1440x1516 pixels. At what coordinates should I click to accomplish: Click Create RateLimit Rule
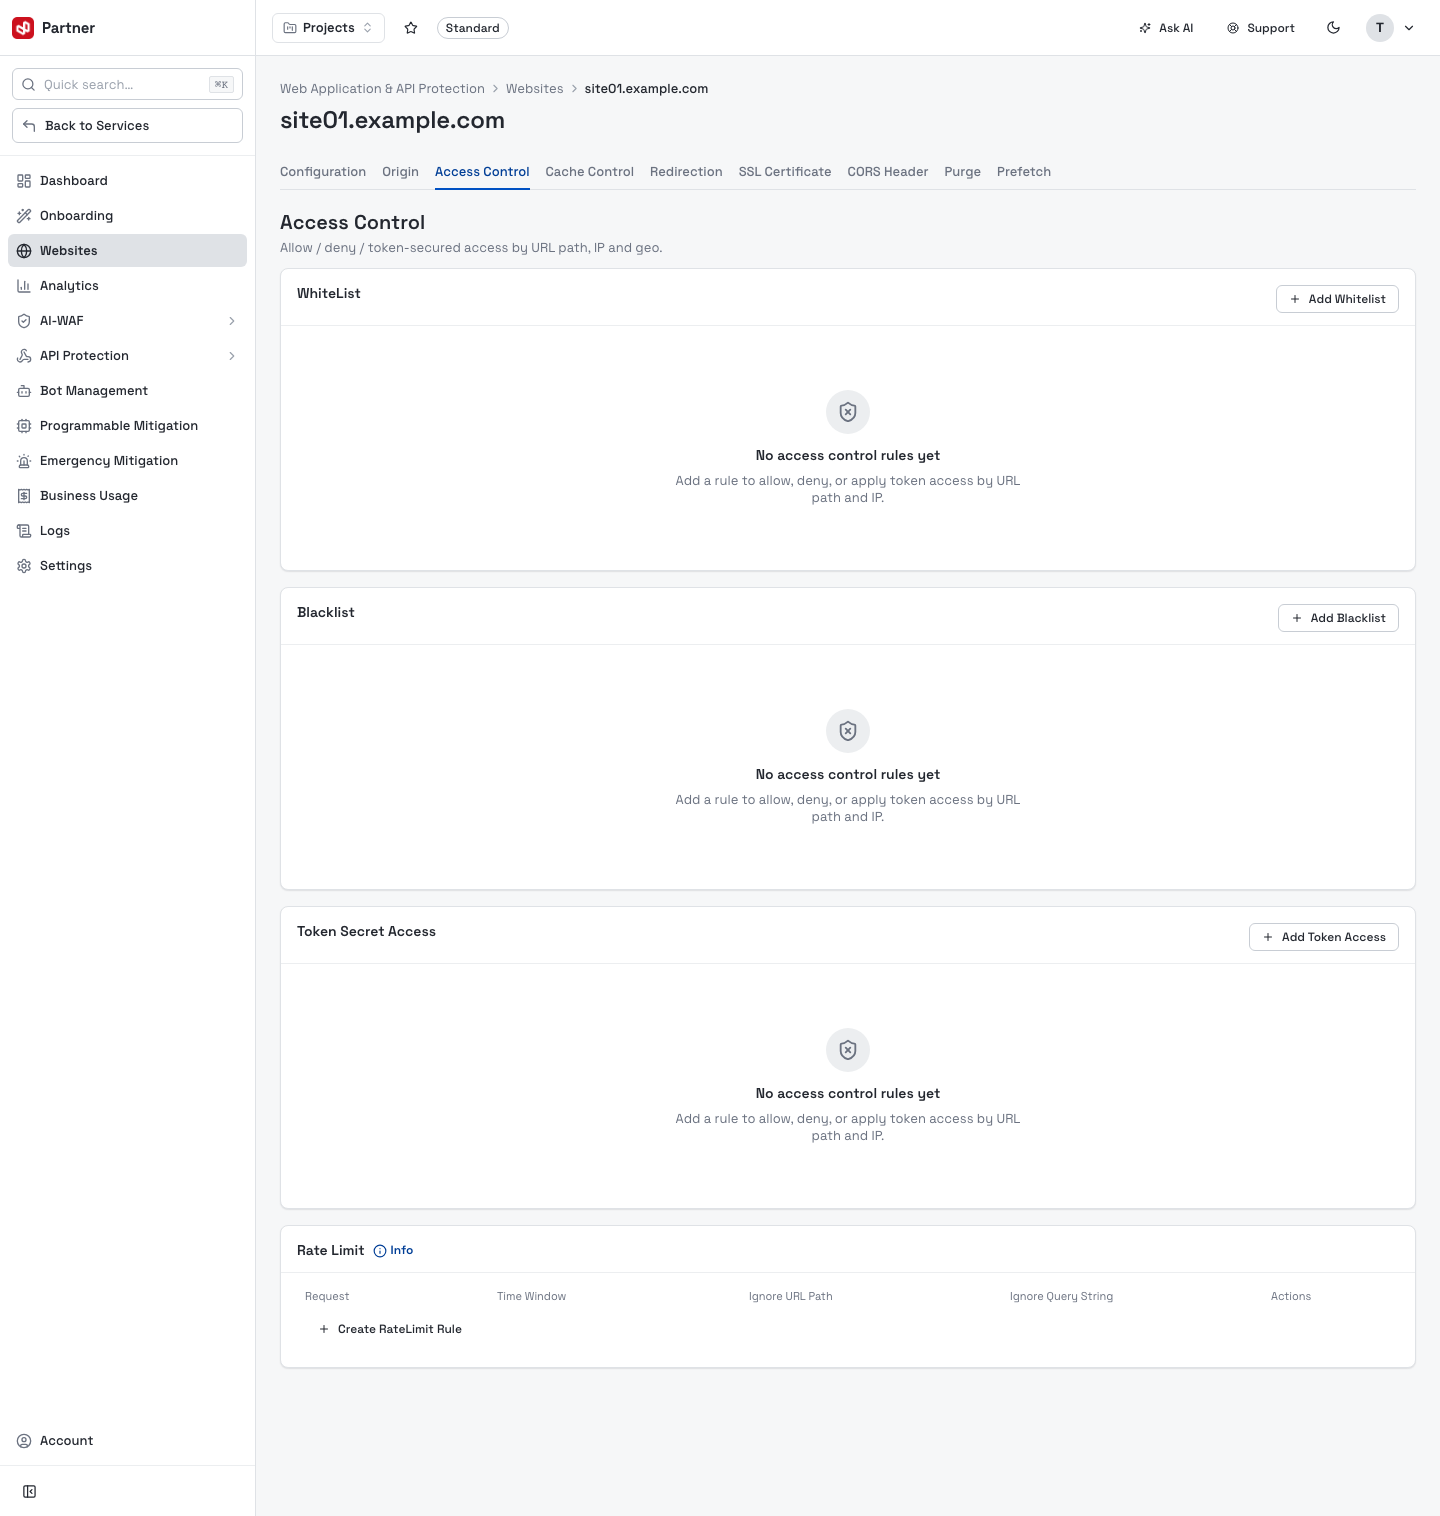point(390,1329)
